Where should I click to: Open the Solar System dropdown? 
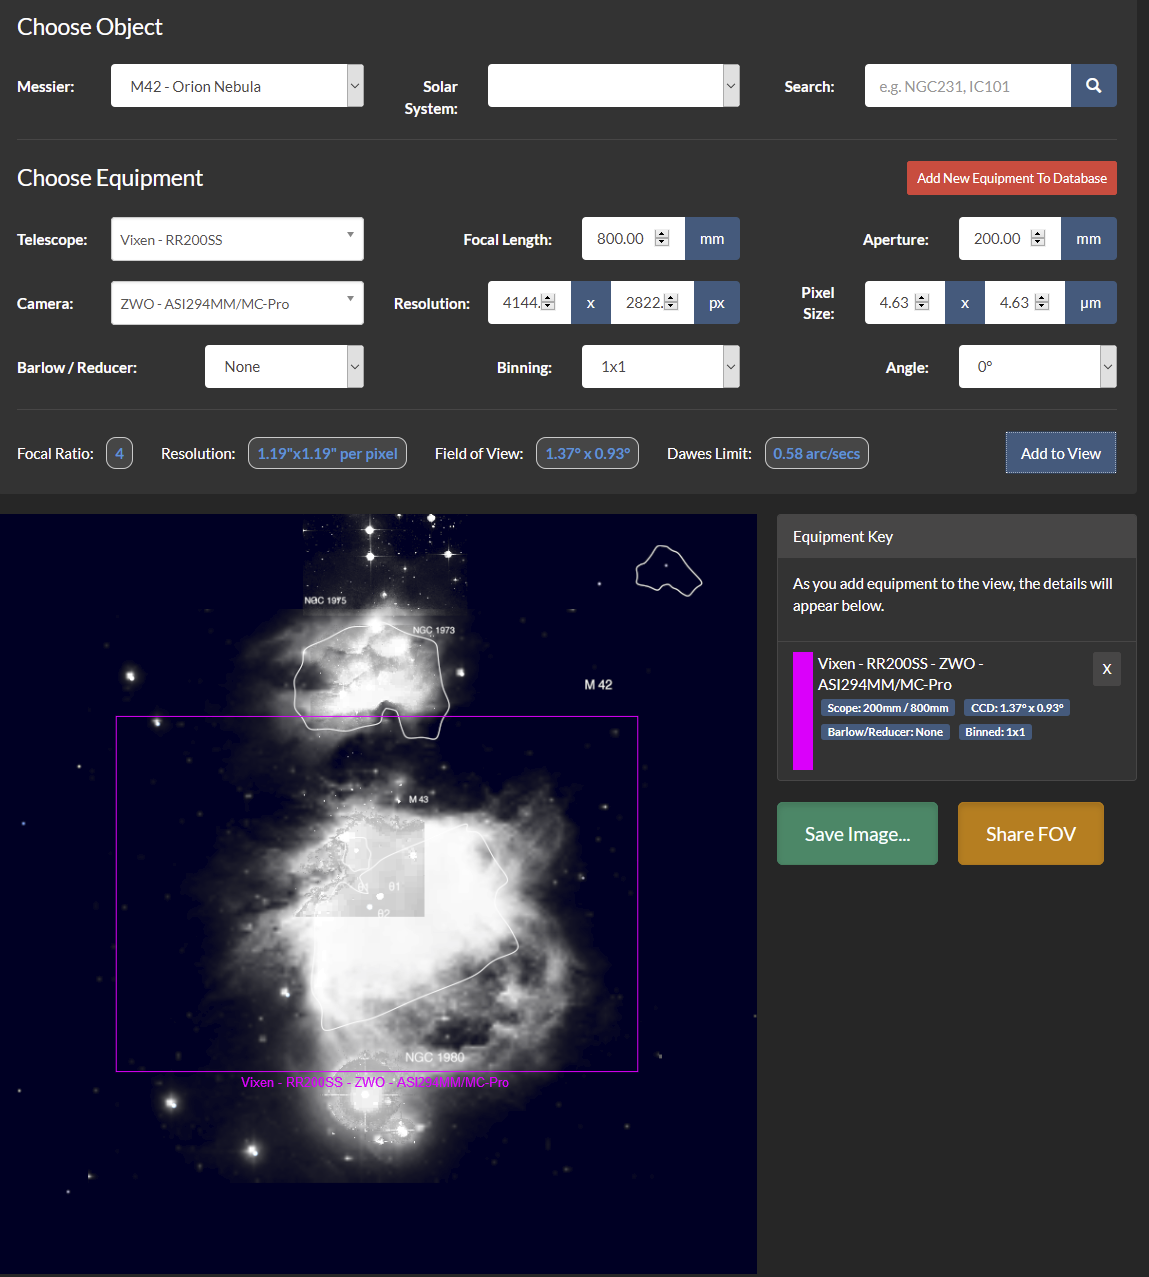click(x=613, y=86)
